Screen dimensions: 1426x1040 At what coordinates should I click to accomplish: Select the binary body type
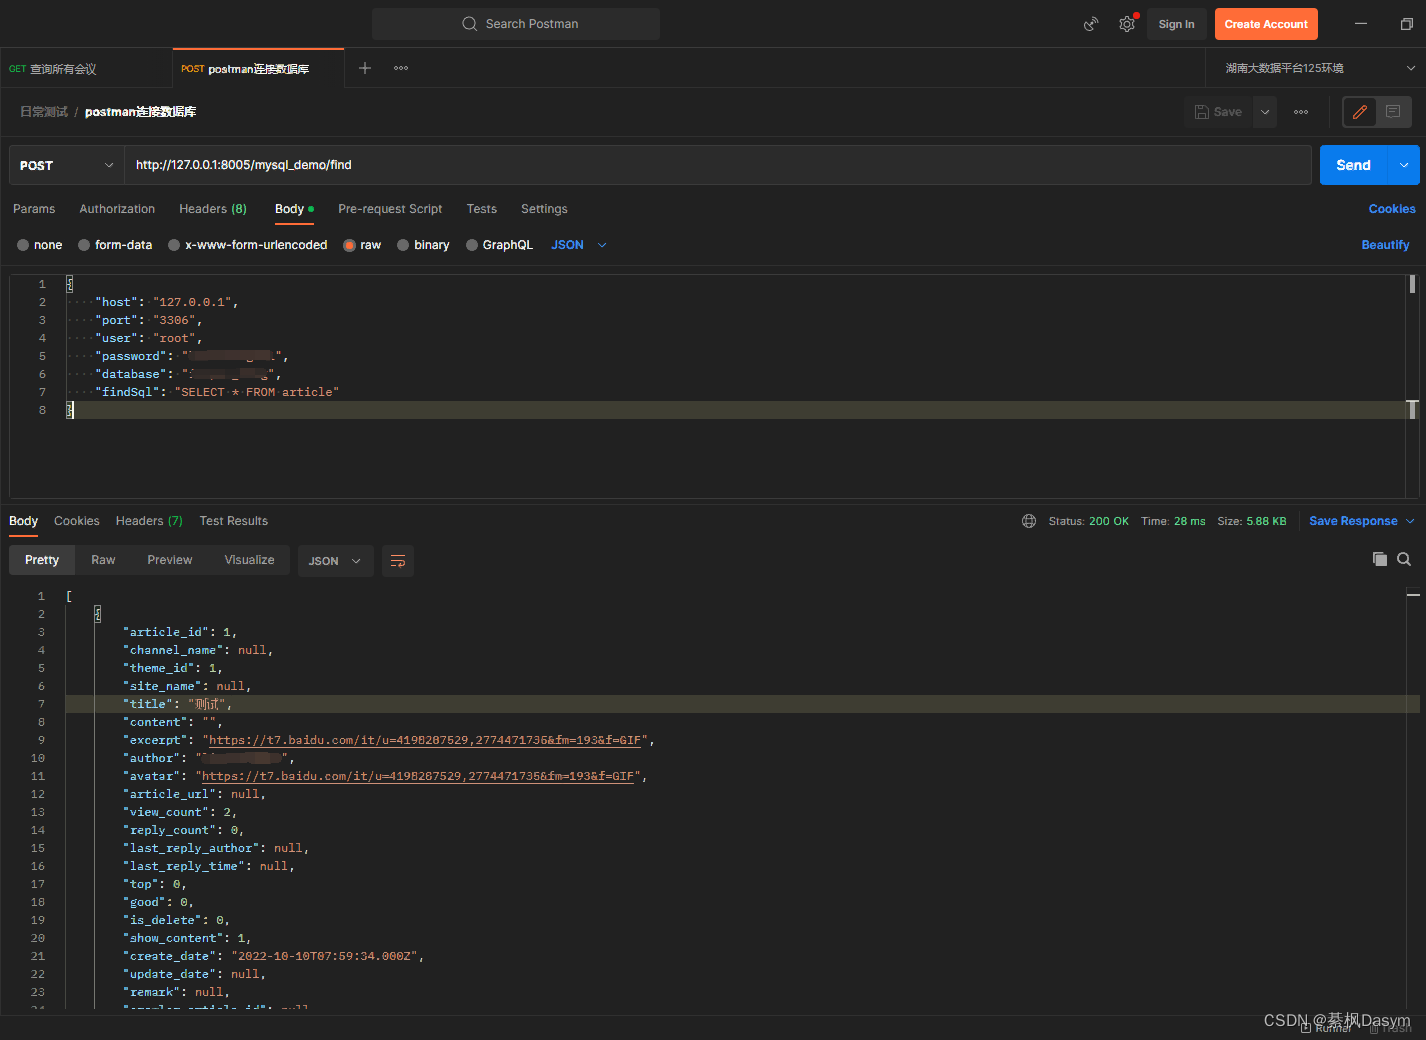423,245
